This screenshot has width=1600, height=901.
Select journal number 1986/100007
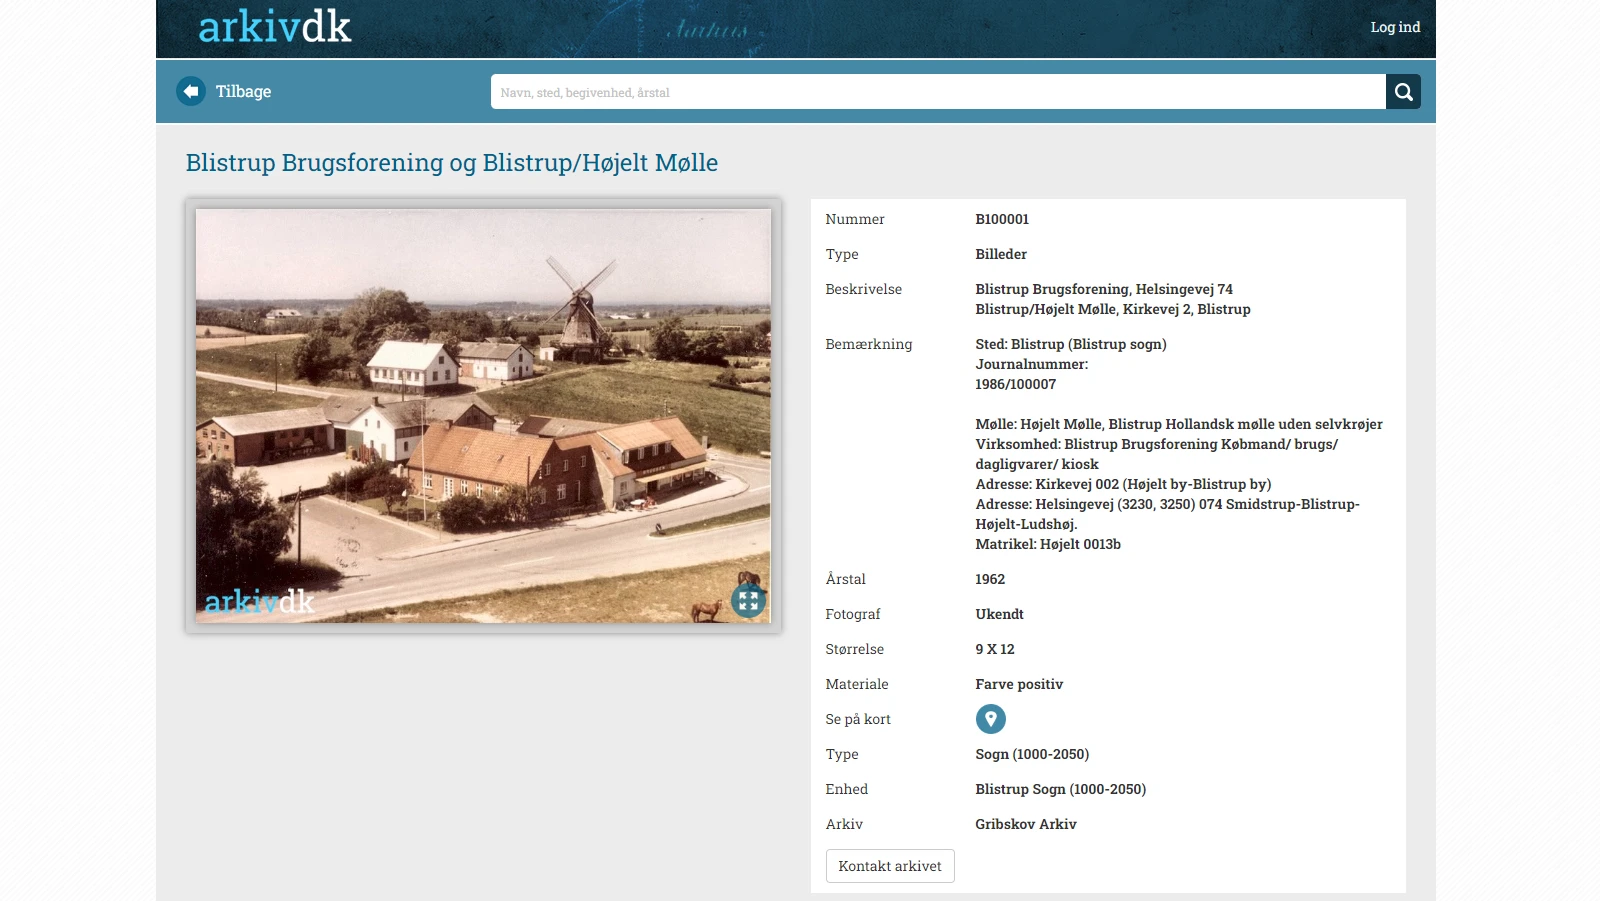[x=1015, y=384]
